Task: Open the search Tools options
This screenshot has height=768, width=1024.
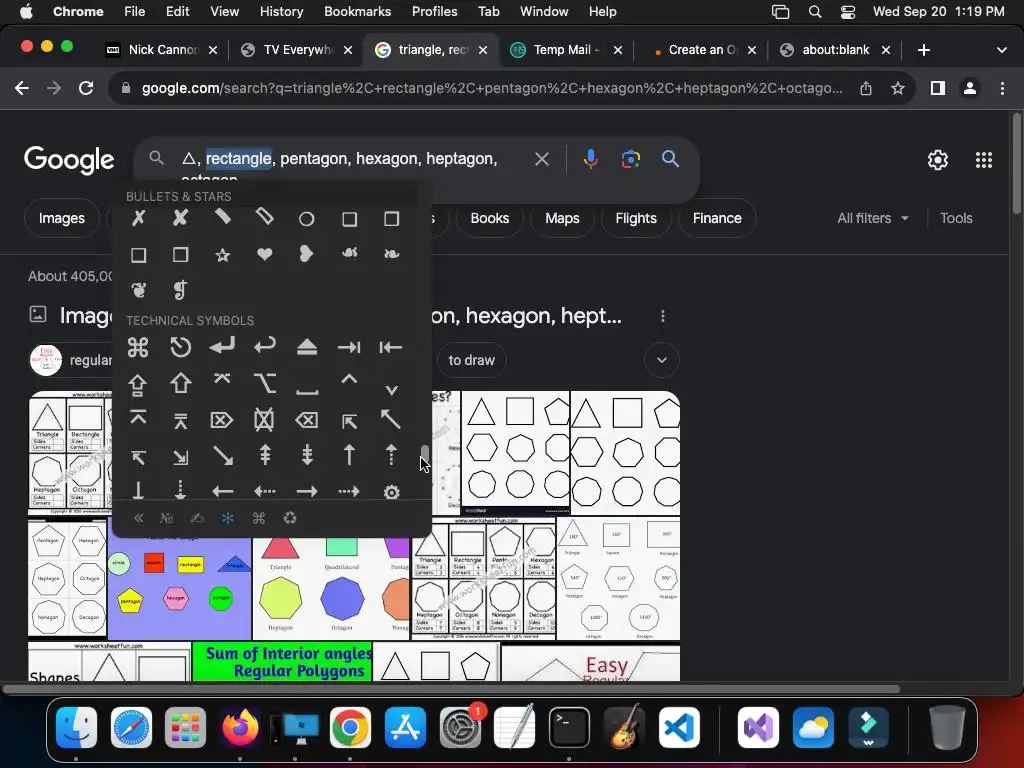Action: (x=956, y=218)
